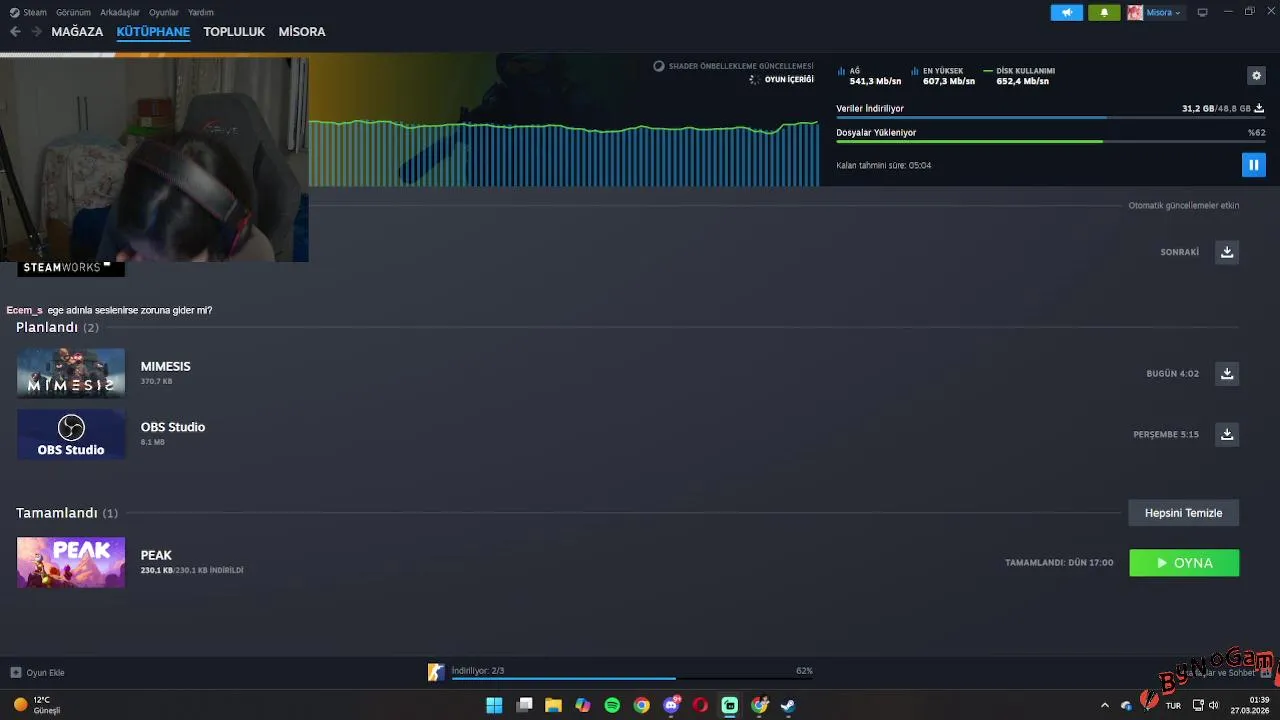The width and height of the screenshot is (1280, 720).
Task: Click the DİSK KULLANIMI stat
Action: pos(1020,76)
